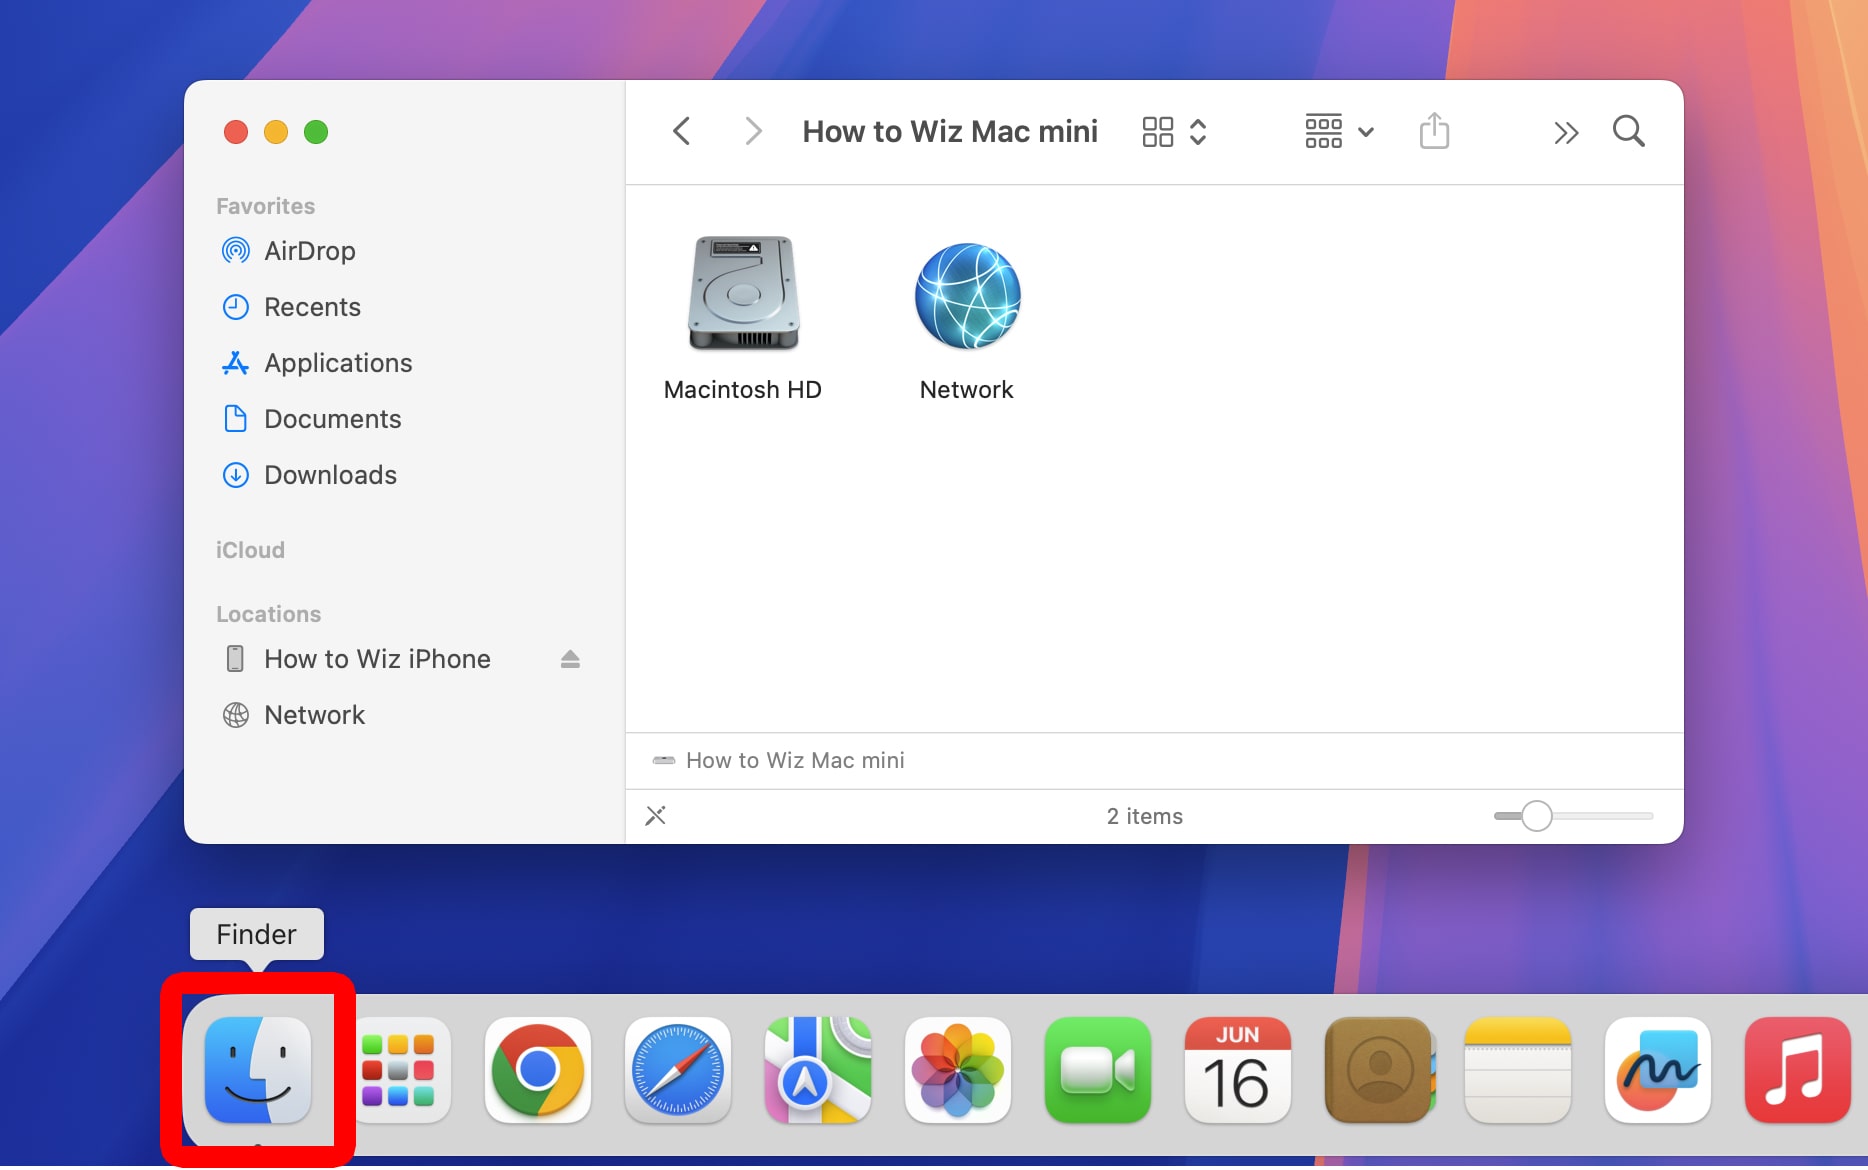Open the icon view switcher dropdown

click(x=1174, y=131)
